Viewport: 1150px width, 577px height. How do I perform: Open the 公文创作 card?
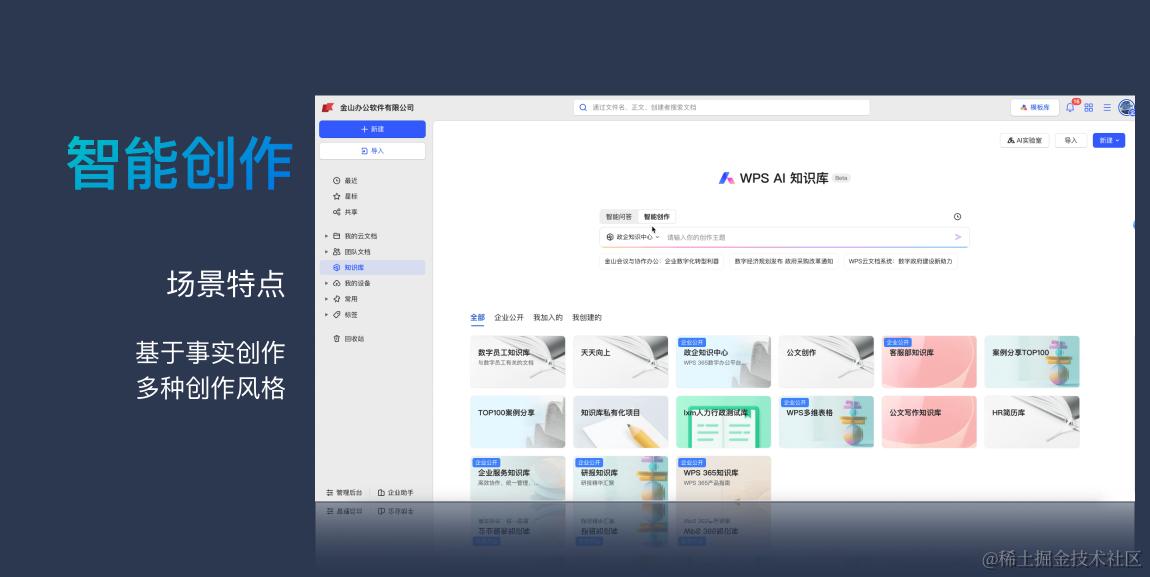[826, 362]
